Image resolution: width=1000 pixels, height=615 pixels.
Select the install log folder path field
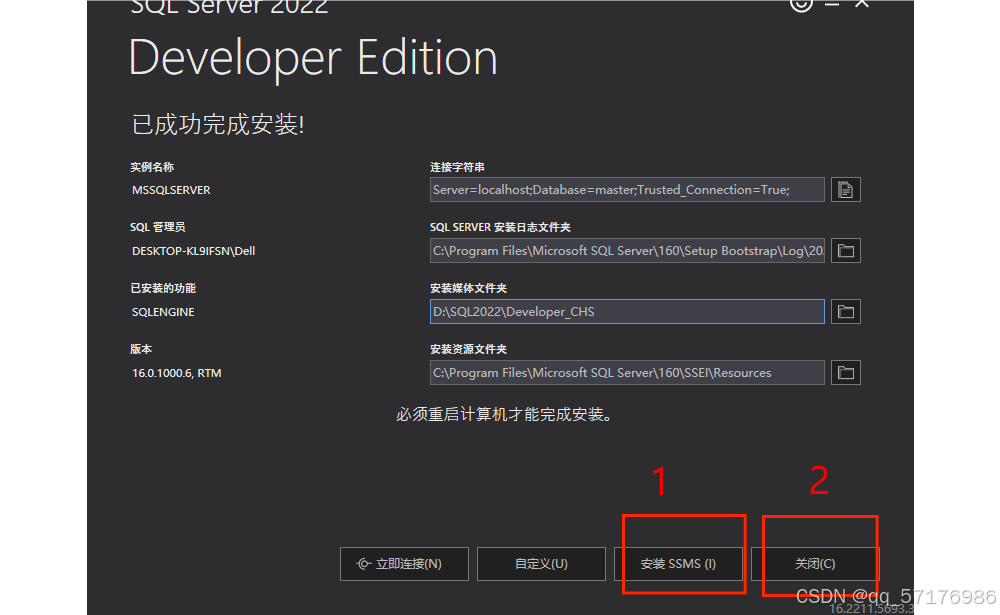click(627, 251)
